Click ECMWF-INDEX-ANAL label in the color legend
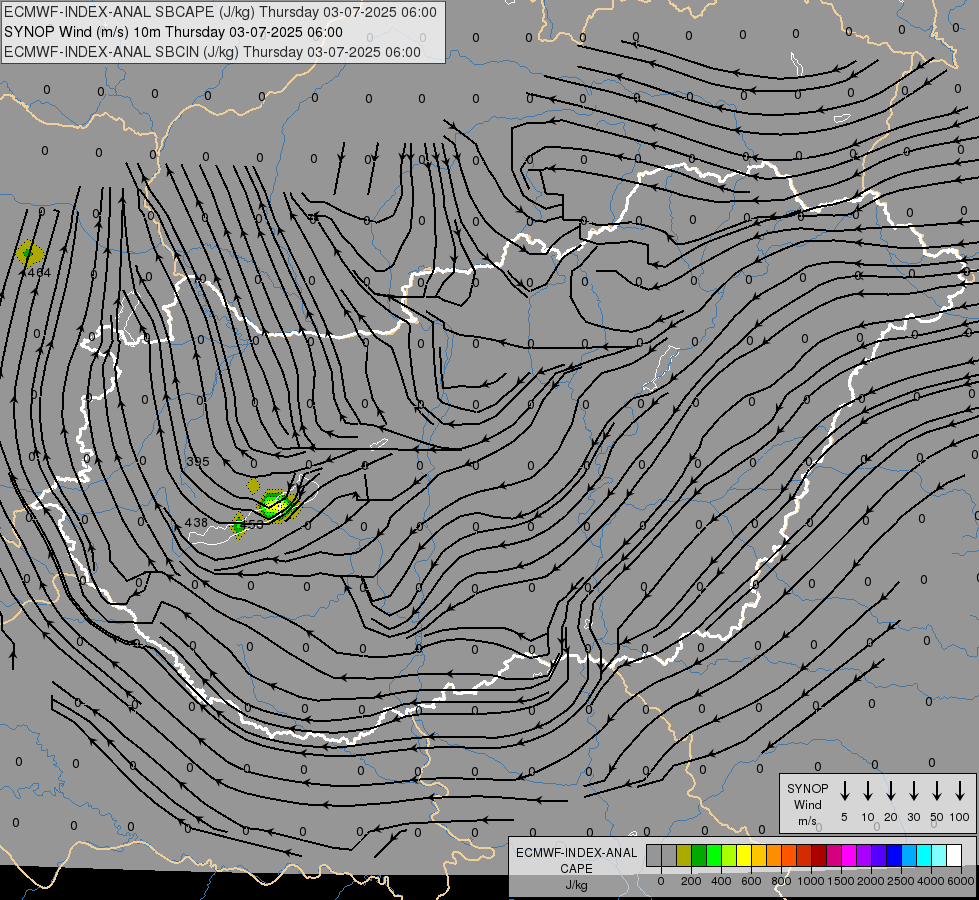Screen dimensions: 979x900 tap(577, 853)
